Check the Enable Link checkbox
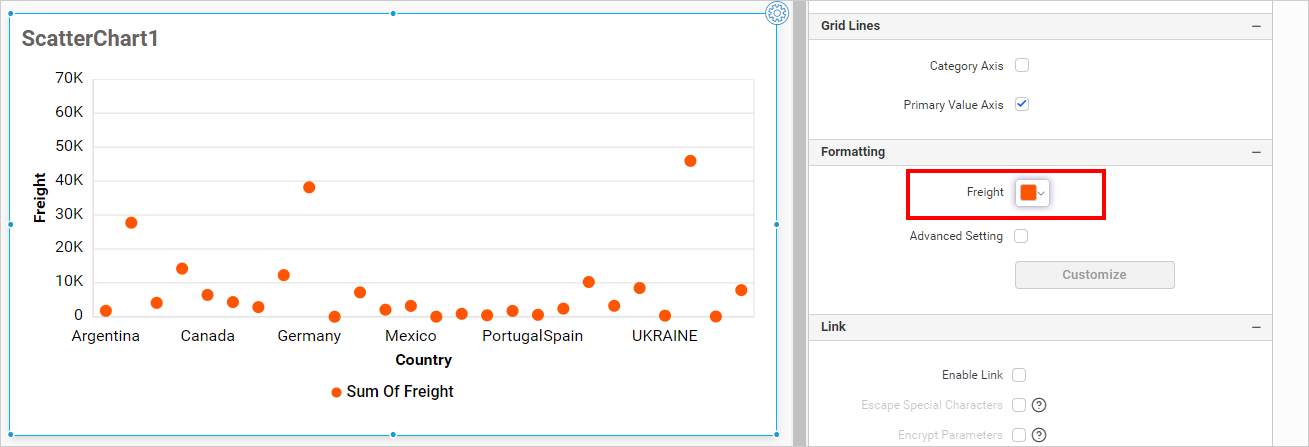This screenshot has height=447, width=1309. click(x=1019, y=375)
